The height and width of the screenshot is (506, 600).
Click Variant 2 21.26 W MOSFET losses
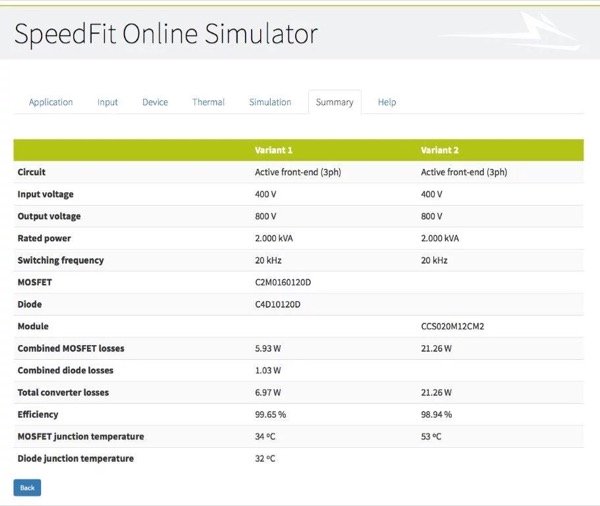pyautogui.click(x=436, y=349)
